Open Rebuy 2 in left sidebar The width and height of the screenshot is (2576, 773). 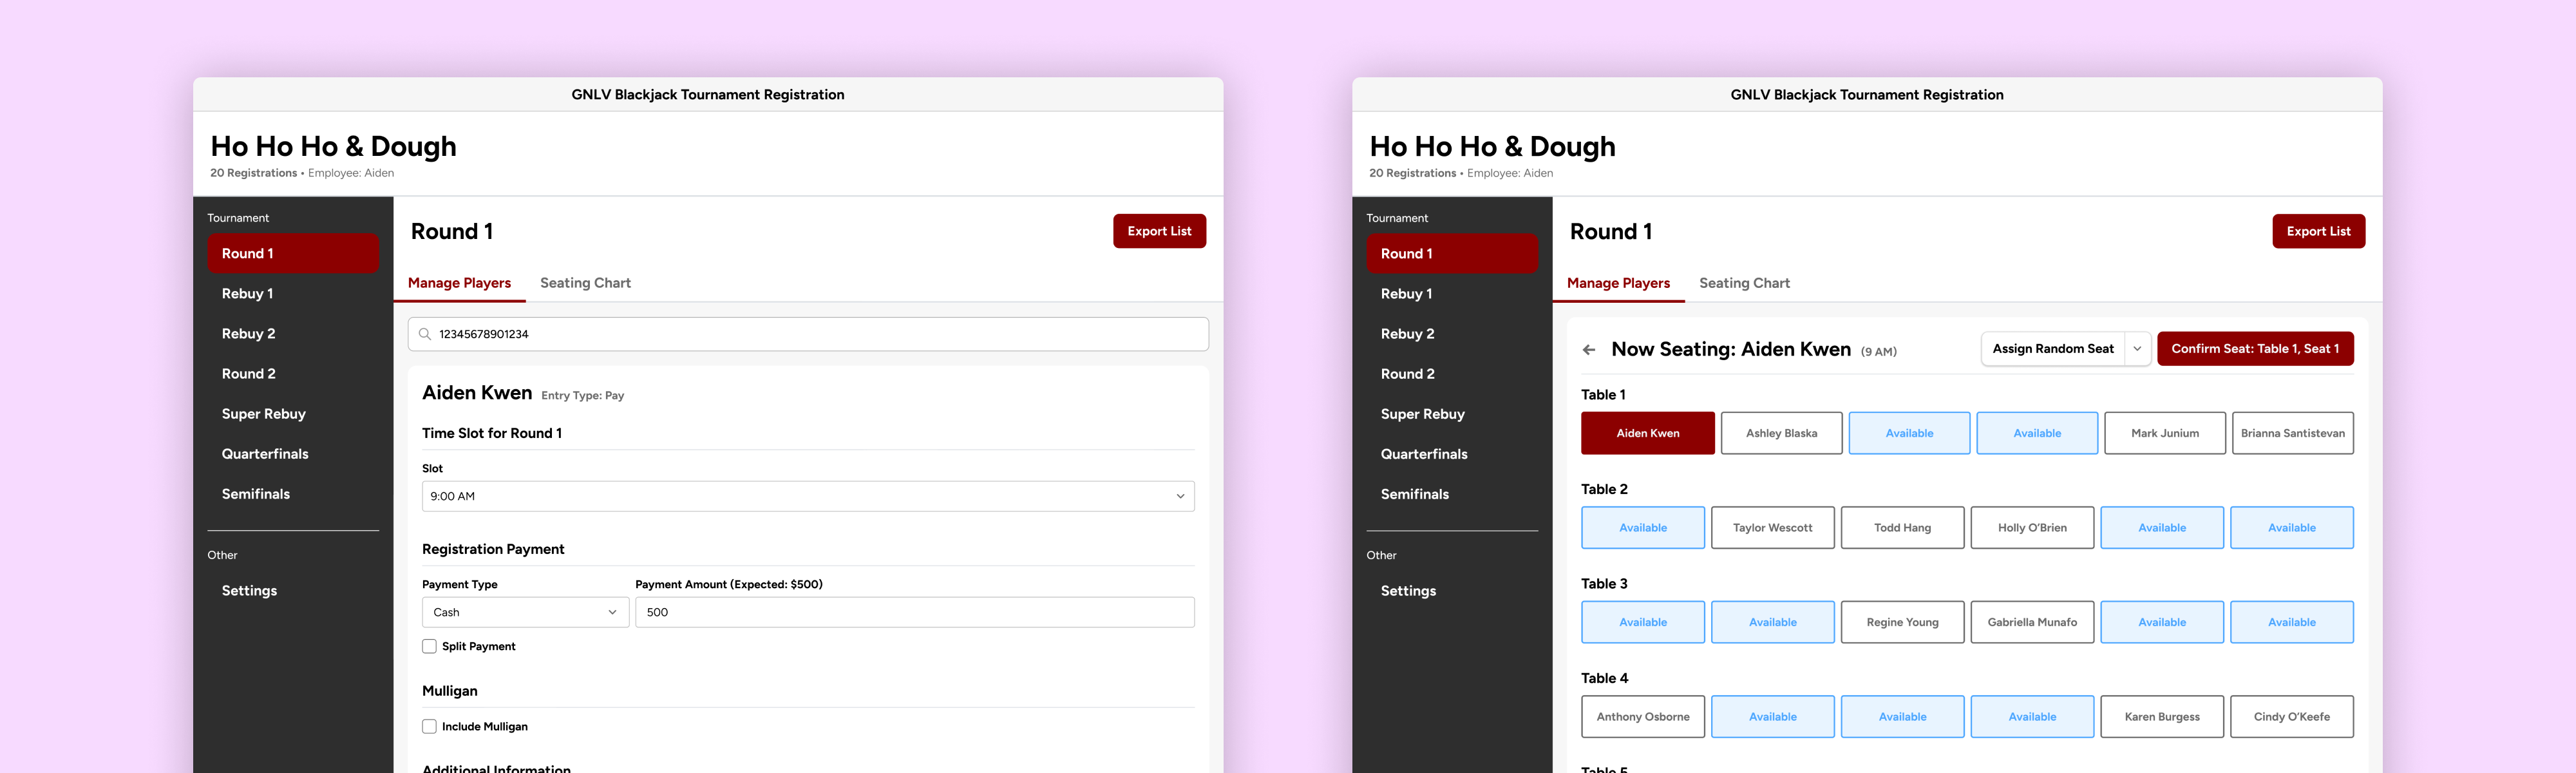(248, 334)
